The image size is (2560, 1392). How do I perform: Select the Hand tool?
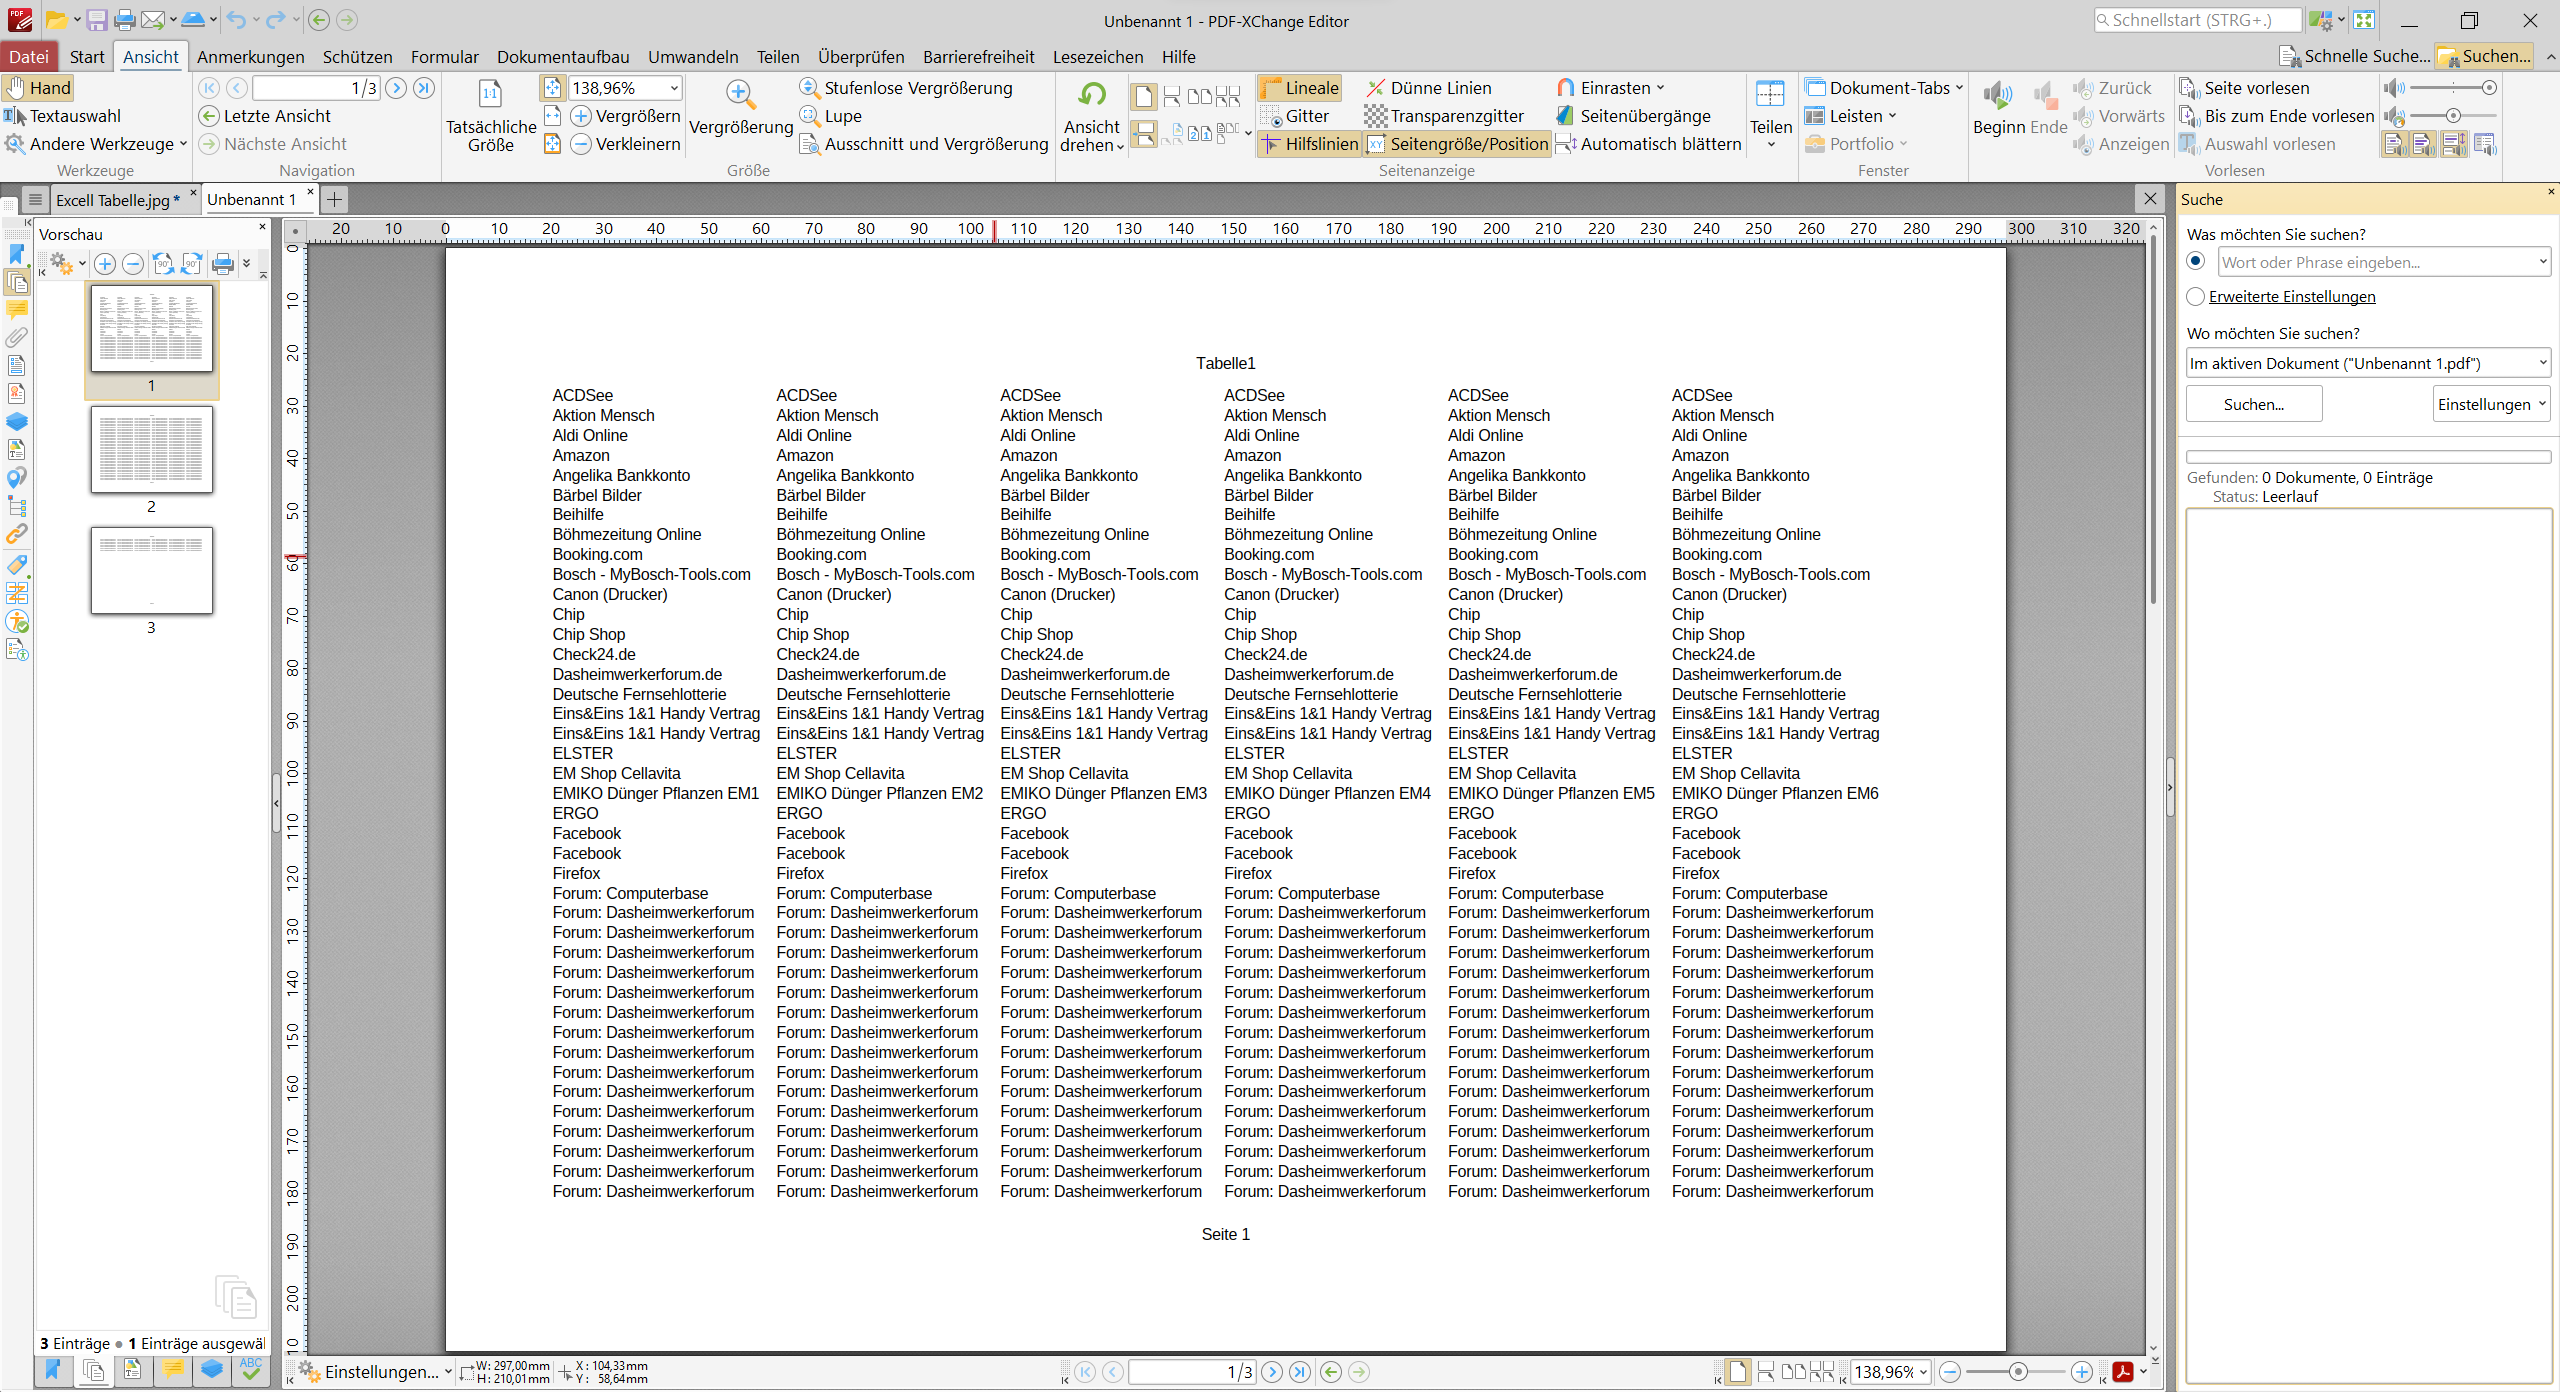(x=38, y=88)
